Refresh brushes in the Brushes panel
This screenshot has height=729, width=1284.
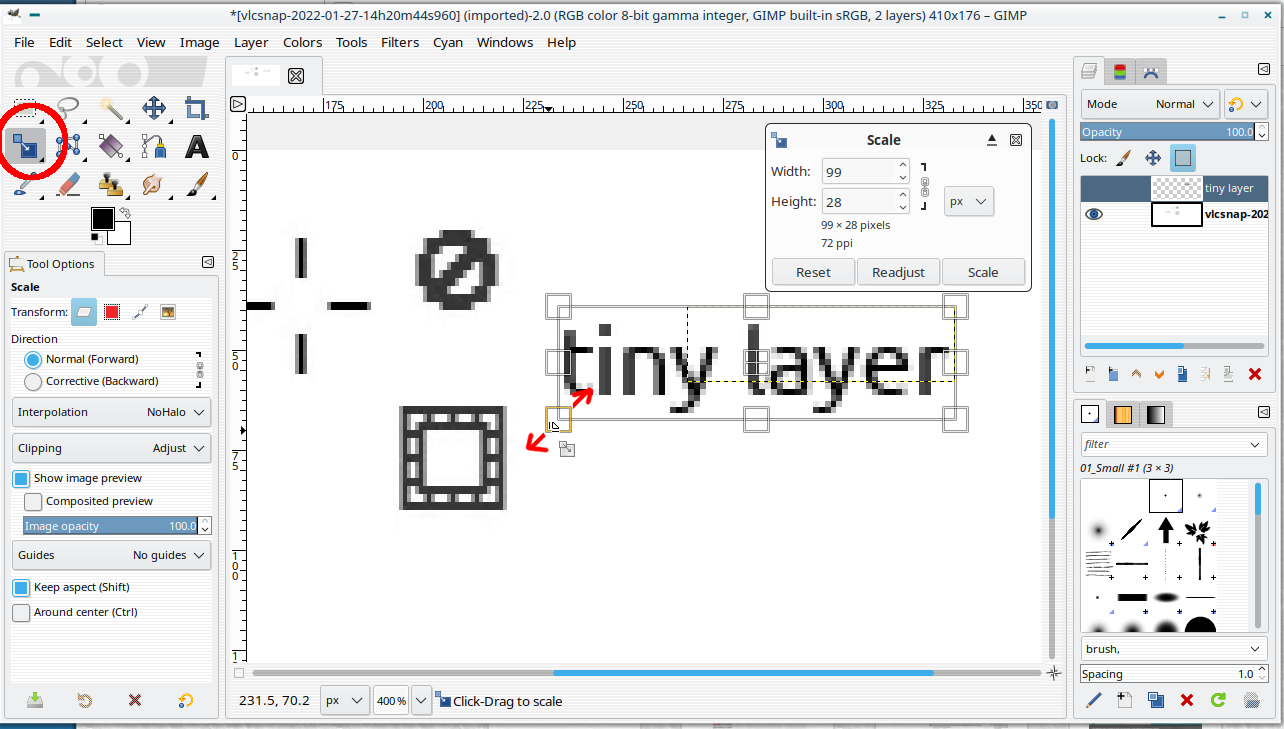tap(1218, 700)
